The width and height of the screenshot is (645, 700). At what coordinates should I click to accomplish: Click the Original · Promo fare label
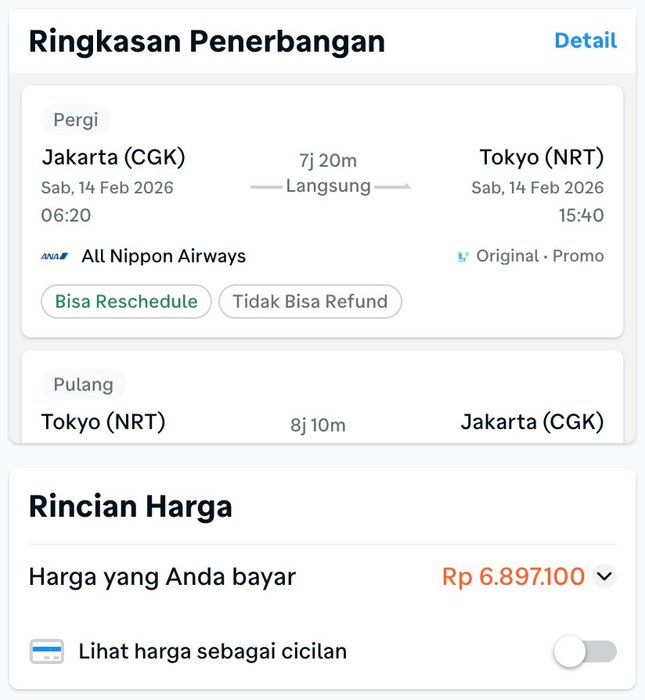(x=540, y=256)
